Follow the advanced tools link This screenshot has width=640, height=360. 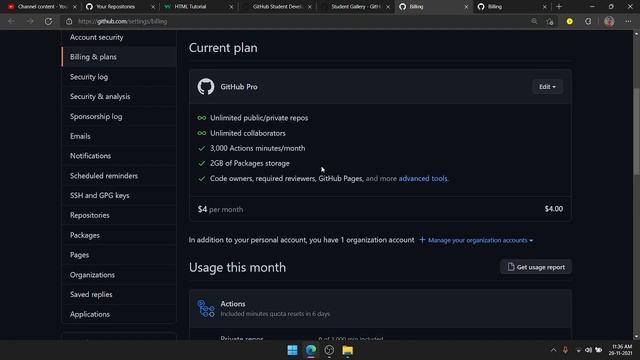(423, 178)
